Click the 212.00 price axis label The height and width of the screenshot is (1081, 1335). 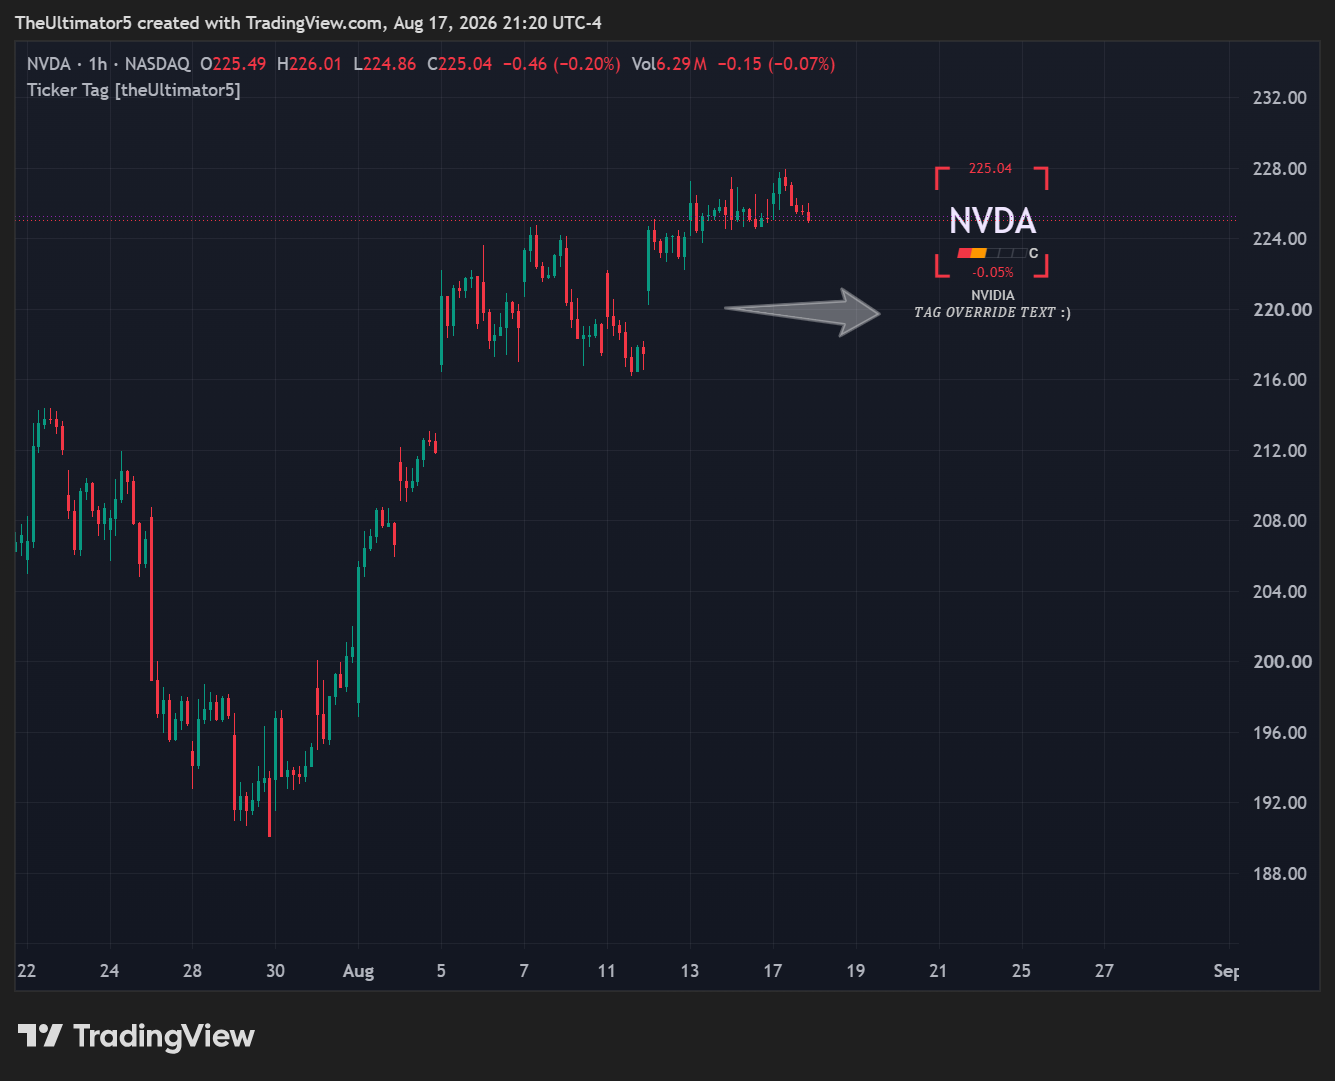pos(1280,450)
